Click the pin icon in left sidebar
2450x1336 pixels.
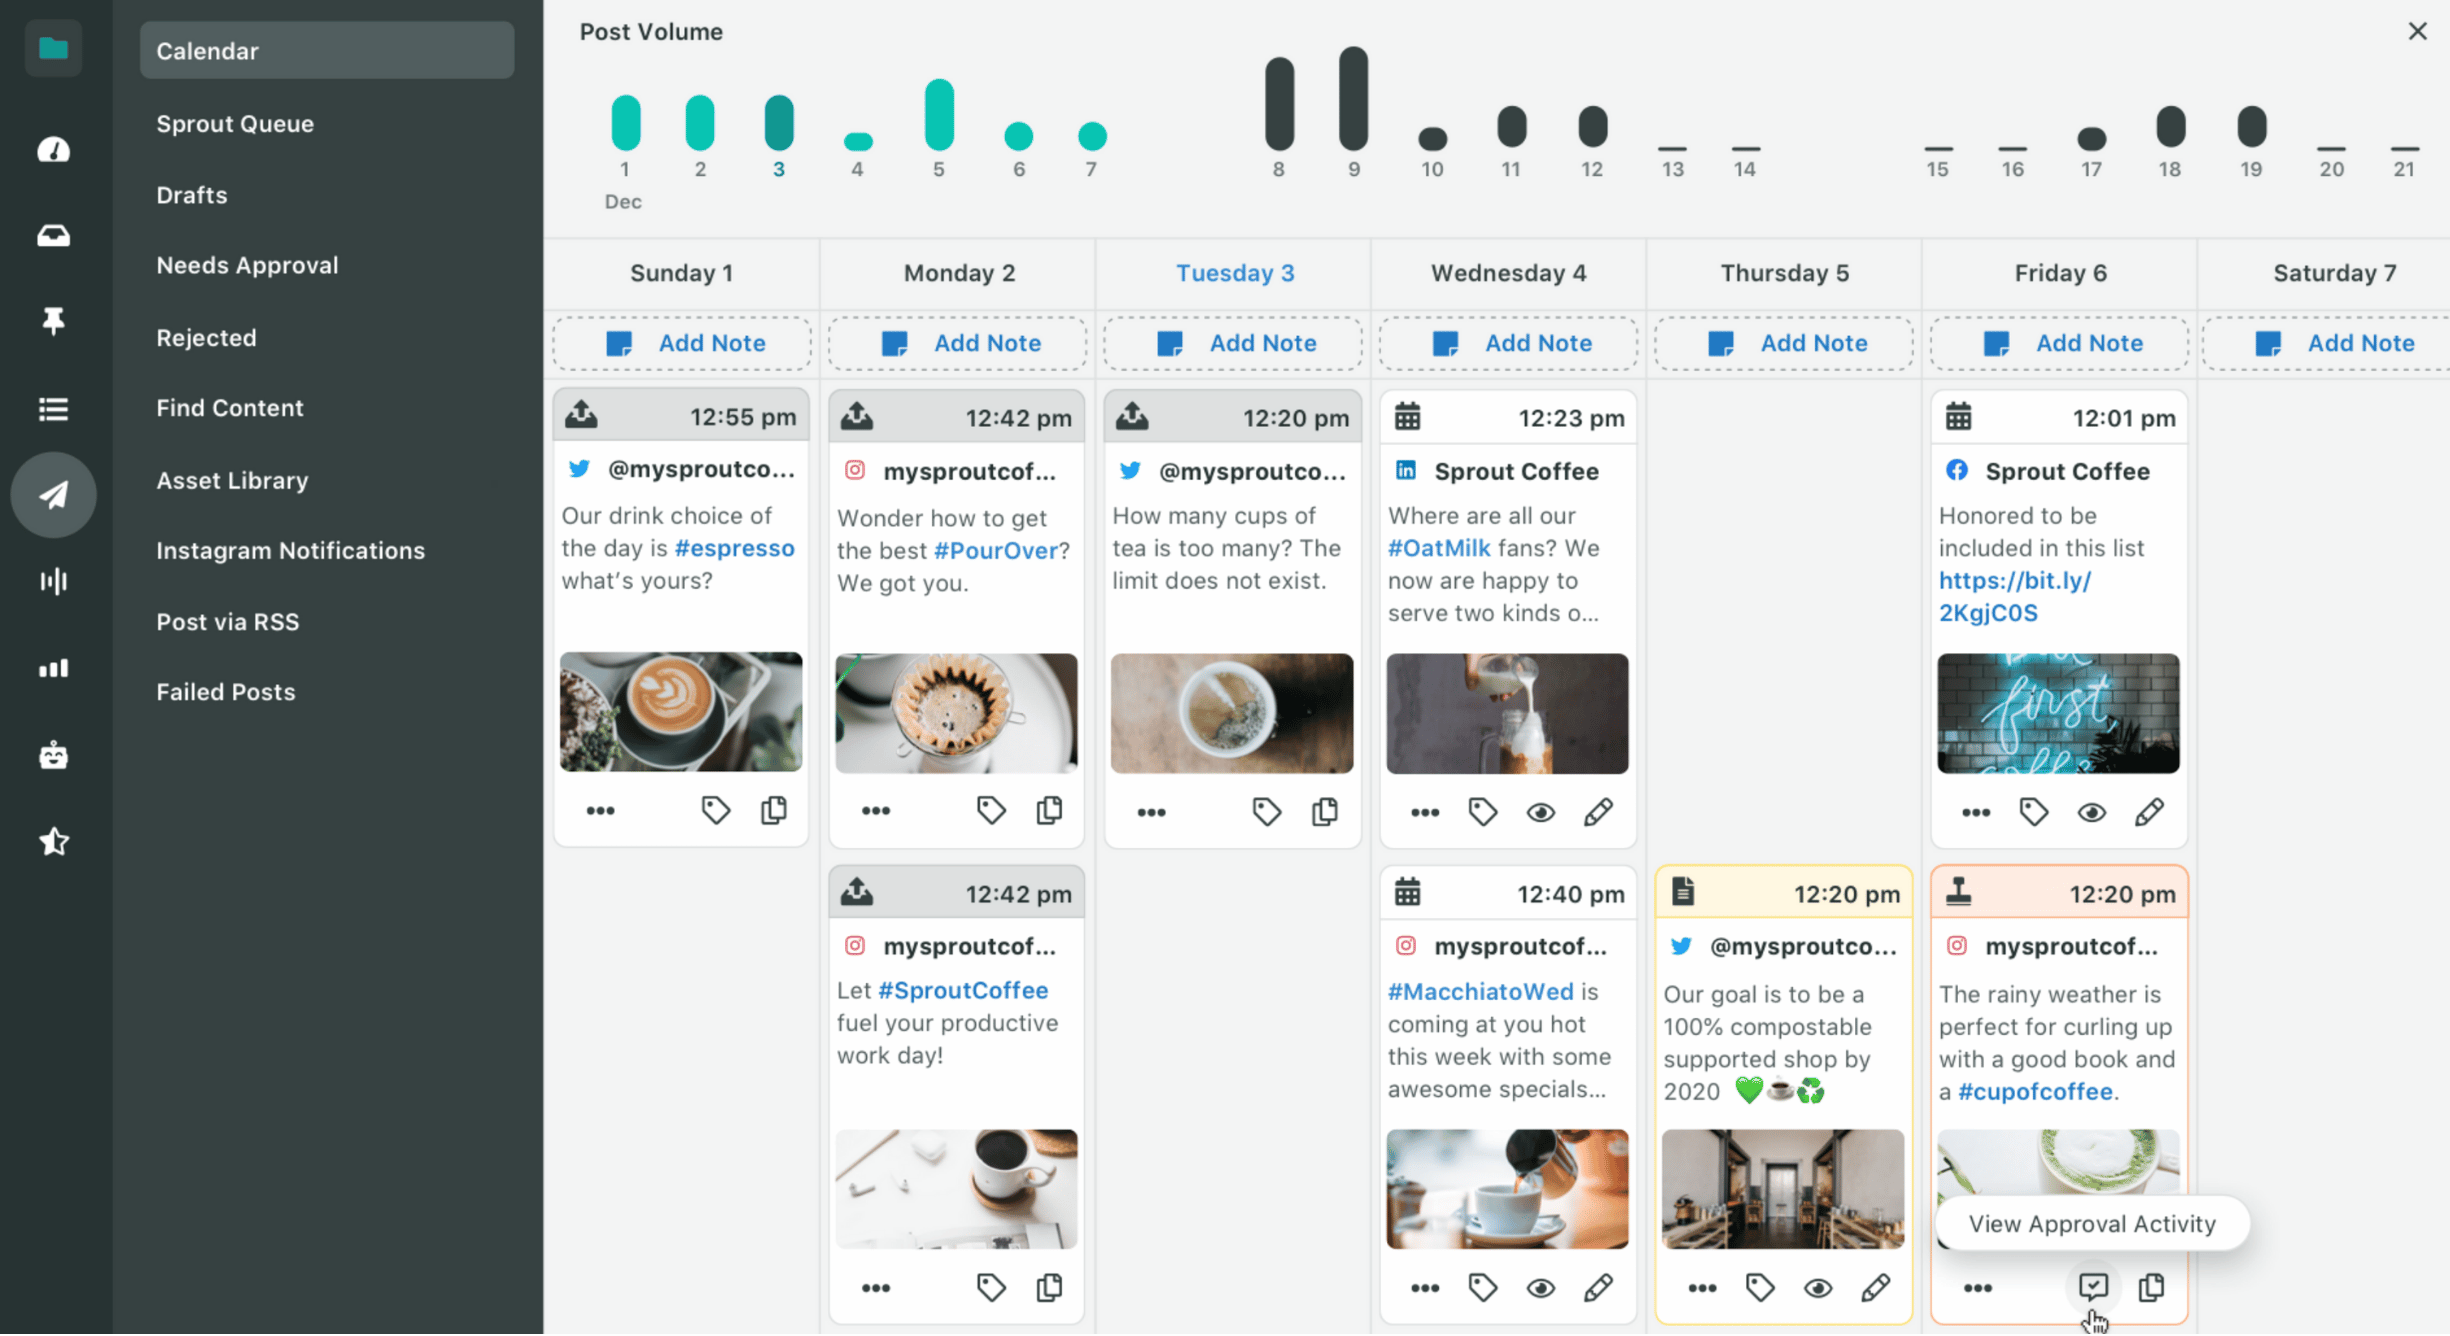click(x=53, y=321)
